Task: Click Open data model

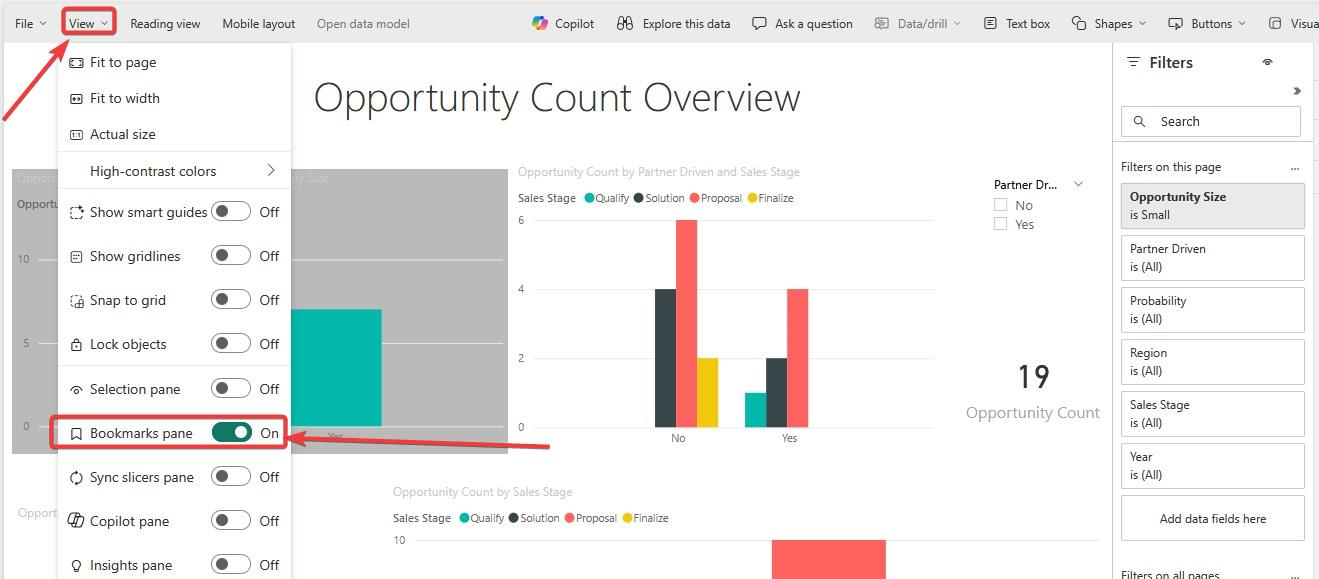Action: 363,23
